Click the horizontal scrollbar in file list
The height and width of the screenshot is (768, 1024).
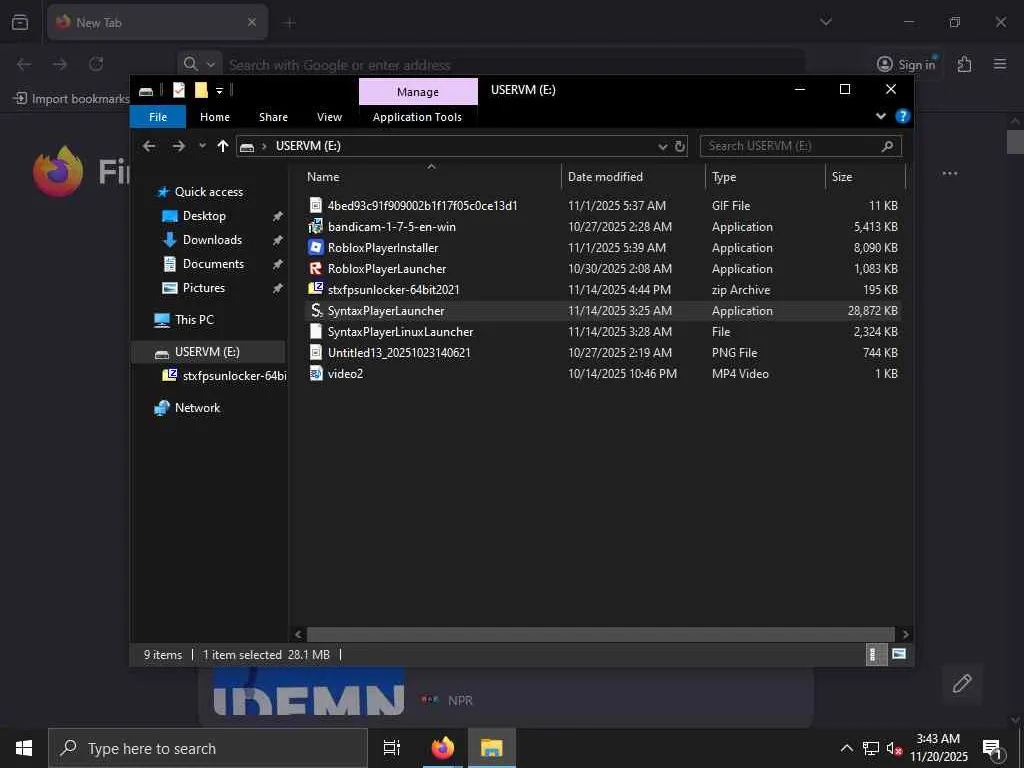tap(600, 635)
